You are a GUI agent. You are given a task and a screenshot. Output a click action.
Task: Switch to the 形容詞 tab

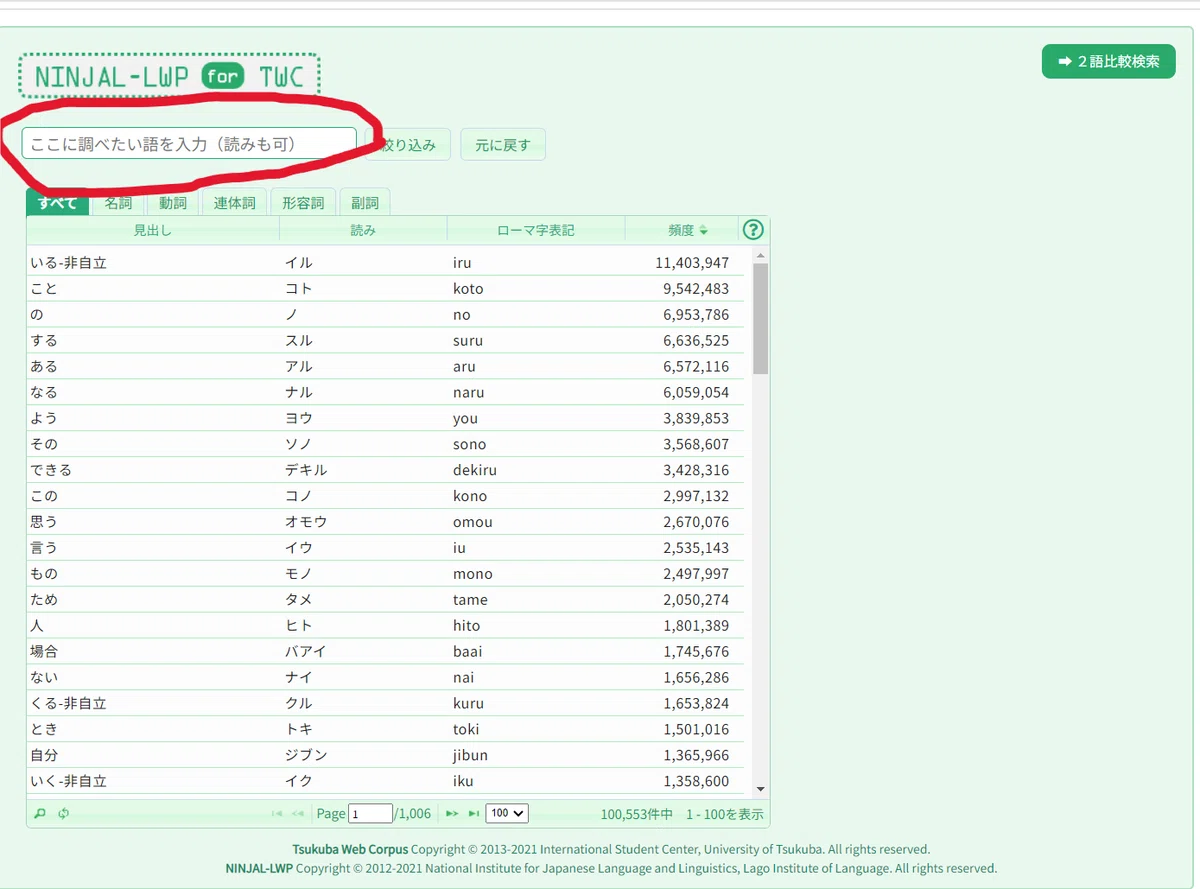coord(303,202)
